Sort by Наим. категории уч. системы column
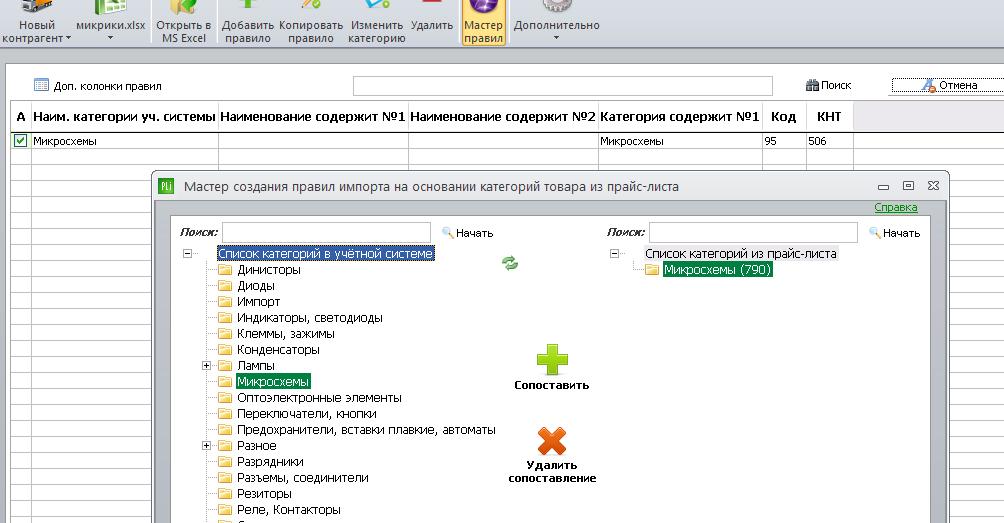1004x523 pixels. (124, 117)
